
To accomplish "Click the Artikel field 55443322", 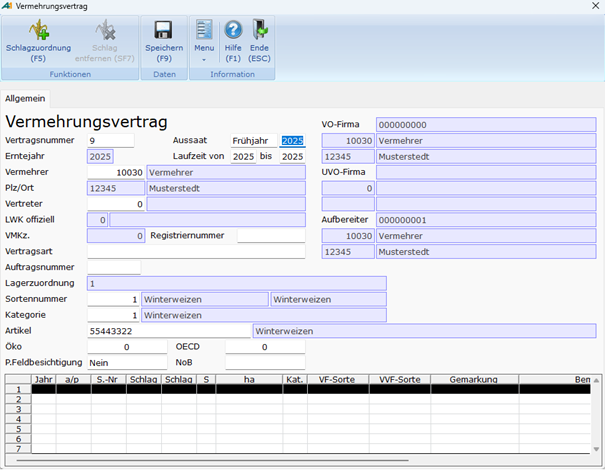I will [169, 331].
